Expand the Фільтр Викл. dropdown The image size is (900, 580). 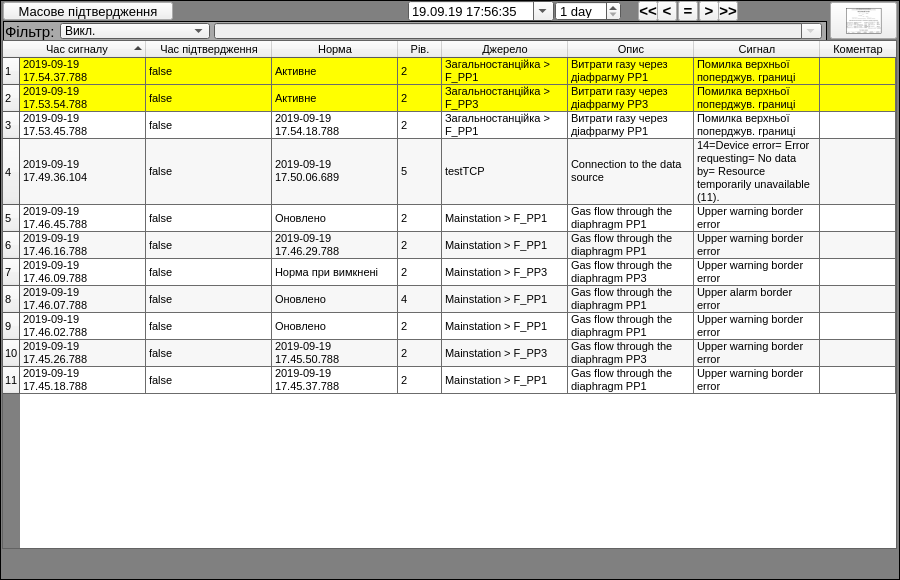198,31
